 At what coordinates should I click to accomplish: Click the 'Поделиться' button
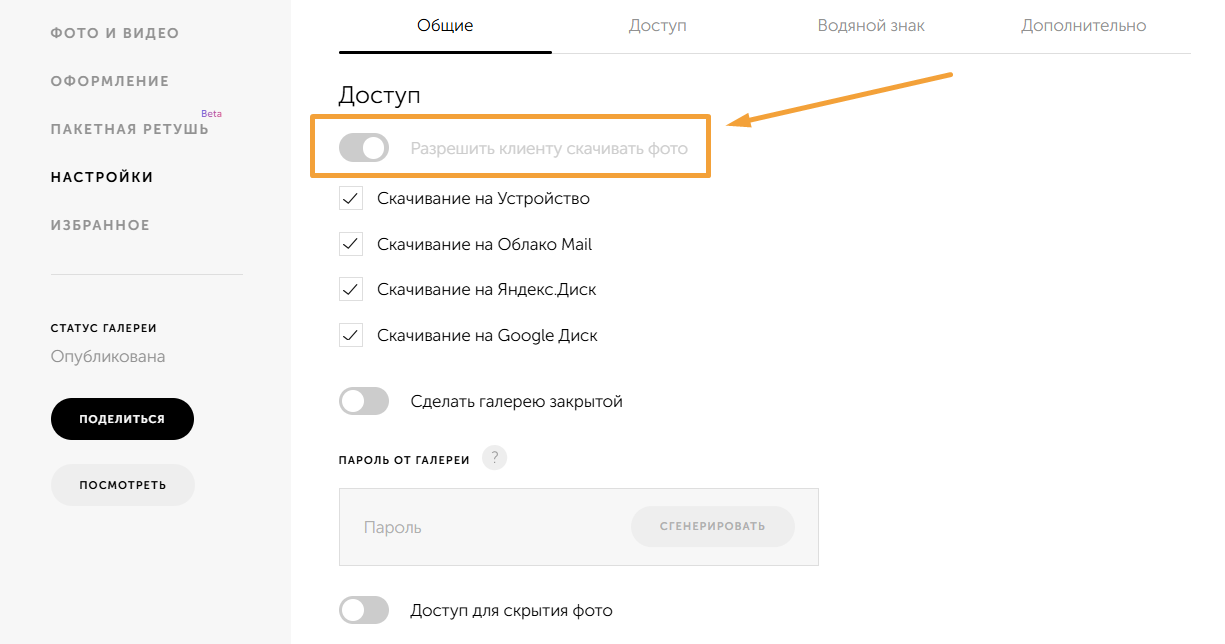pyautogui.click(x=122, y=419)
